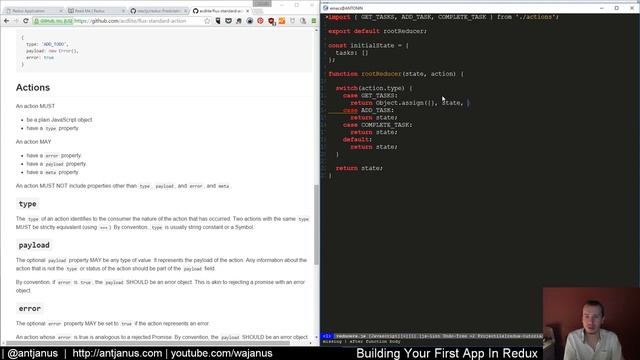Minimize the Emacs window
This screenshot has height=360, width=640.
click(x=602, y=8)
